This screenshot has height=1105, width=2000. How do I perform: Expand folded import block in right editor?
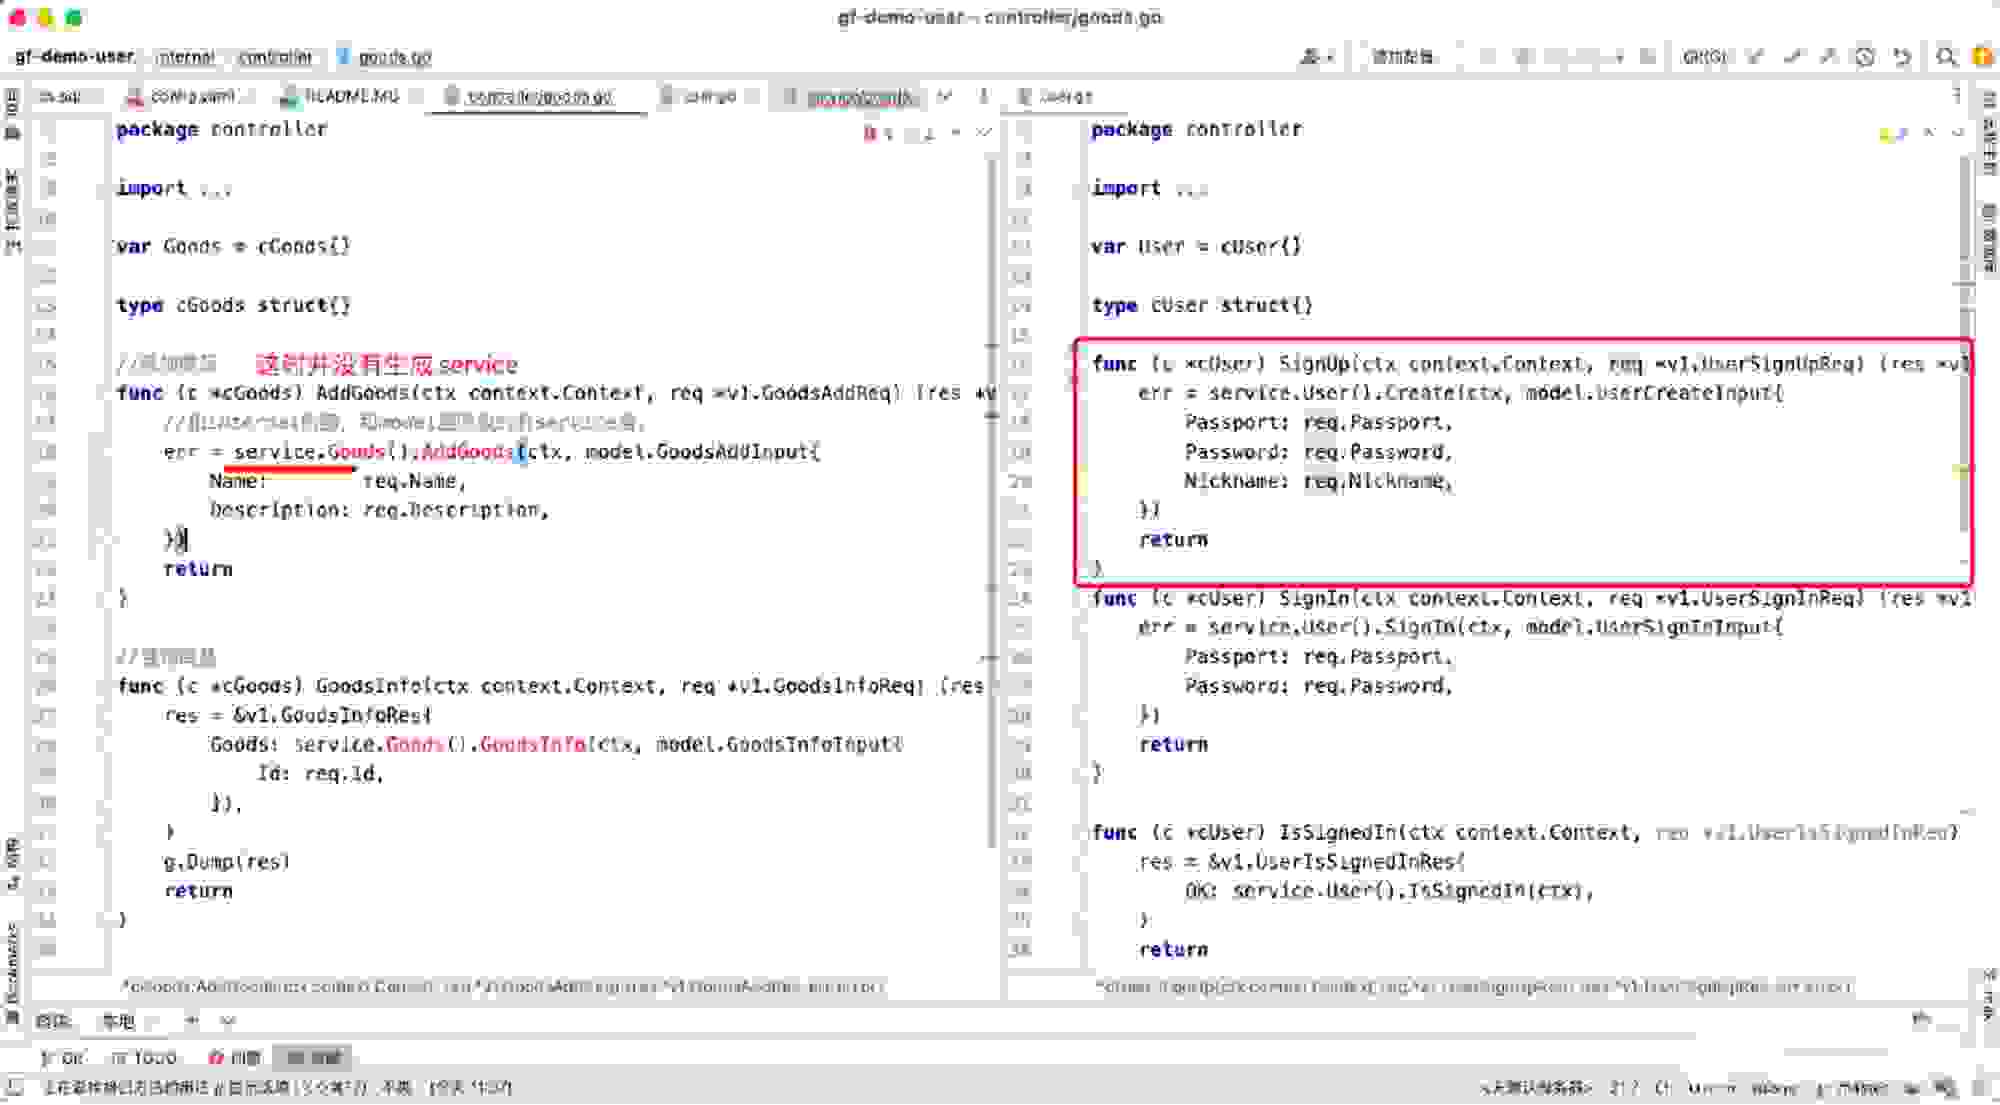(x=1190, y=188)
